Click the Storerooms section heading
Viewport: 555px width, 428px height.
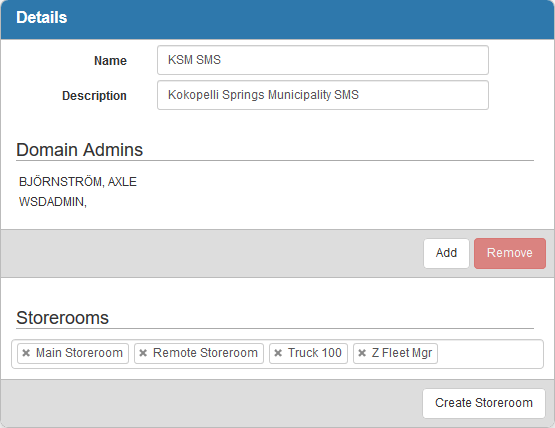62,318
